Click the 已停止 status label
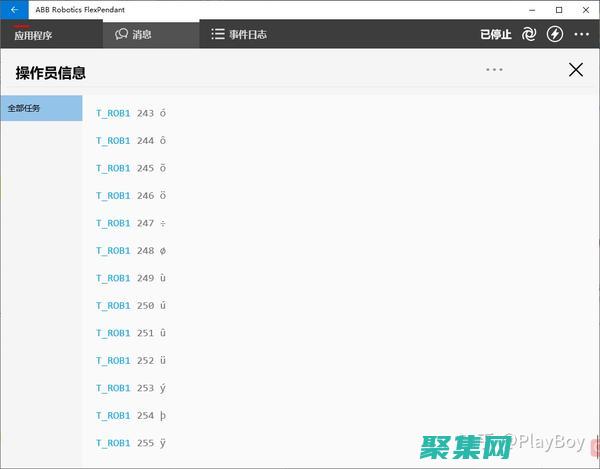 pyautogui.click(x=495, y=34)
